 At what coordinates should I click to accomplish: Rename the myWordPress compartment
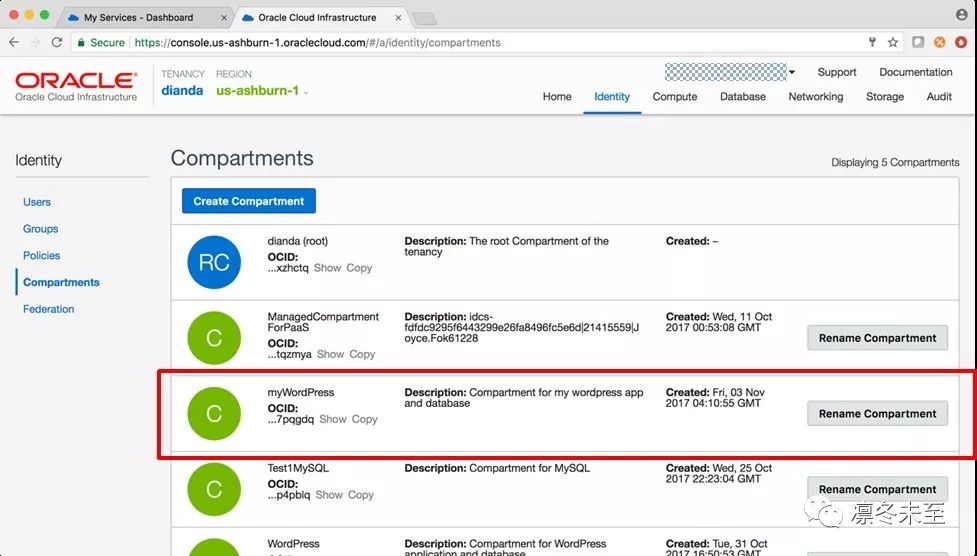point(877,414)
